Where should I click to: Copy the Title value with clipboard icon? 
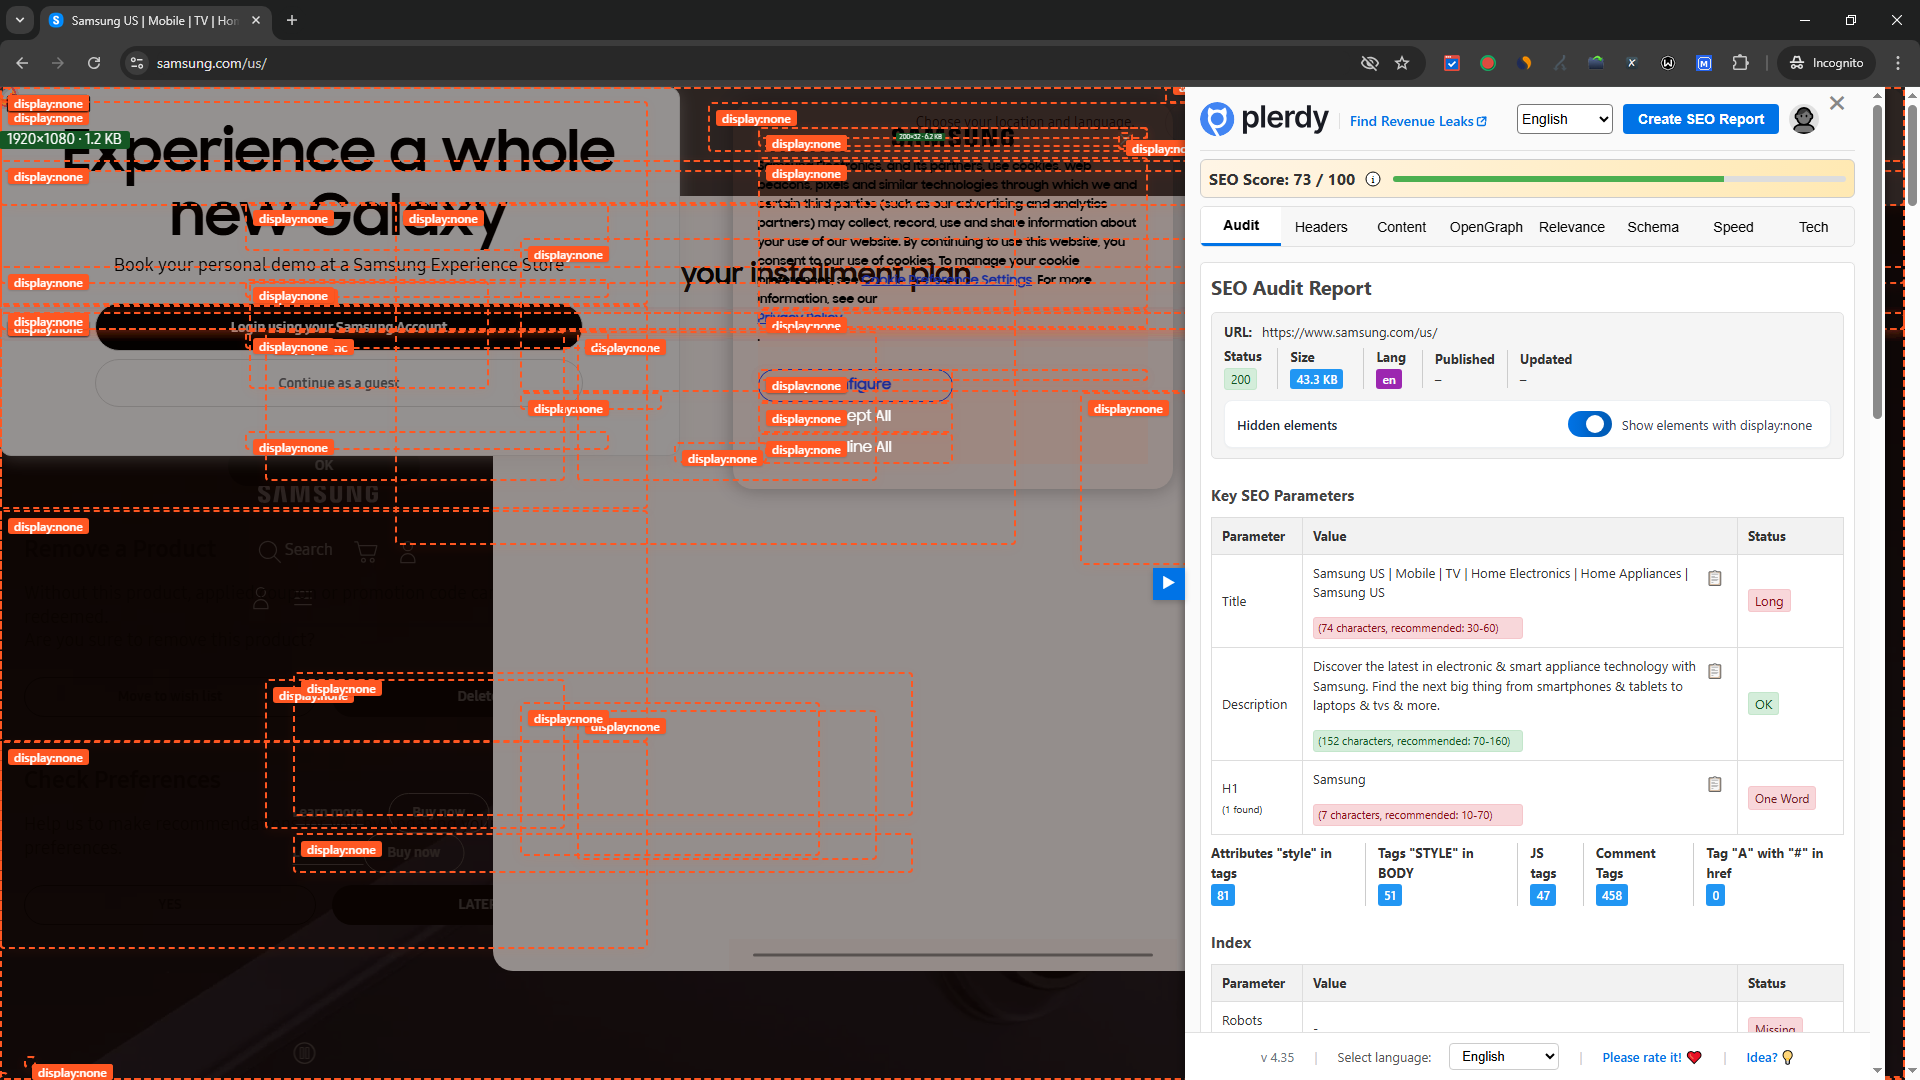1714,579
